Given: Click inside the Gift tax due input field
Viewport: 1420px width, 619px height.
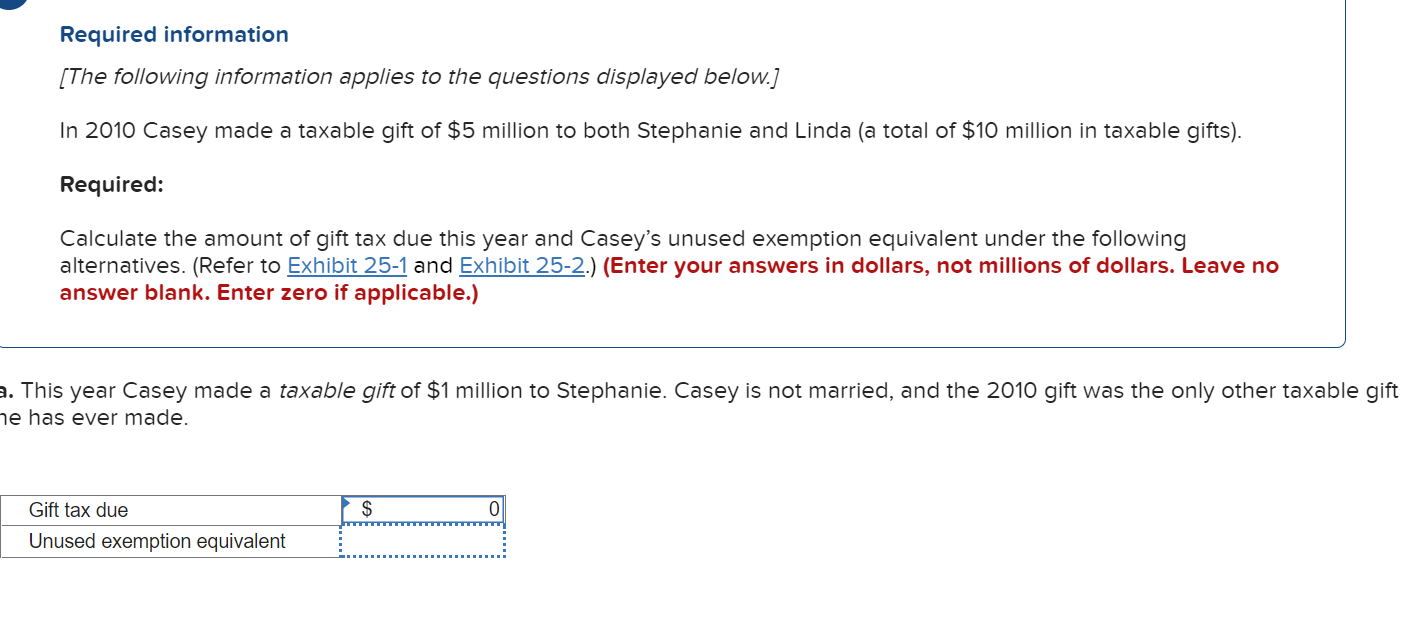Looking at the screenshot, I should point(430,509).
